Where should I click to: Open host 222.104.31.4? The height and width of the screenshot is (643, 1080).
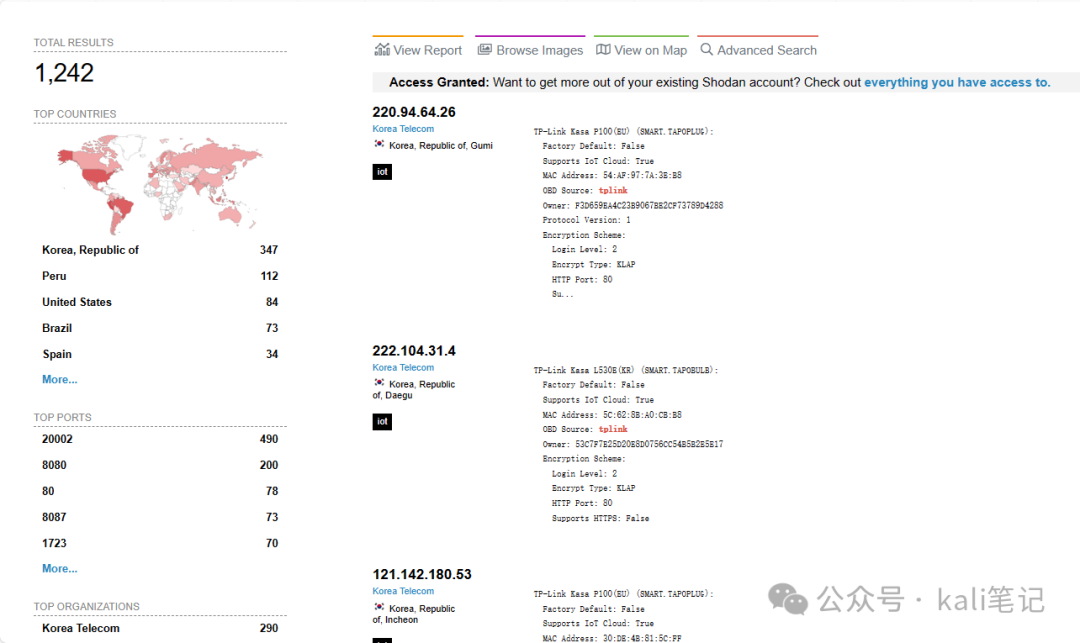pos(414,350)
